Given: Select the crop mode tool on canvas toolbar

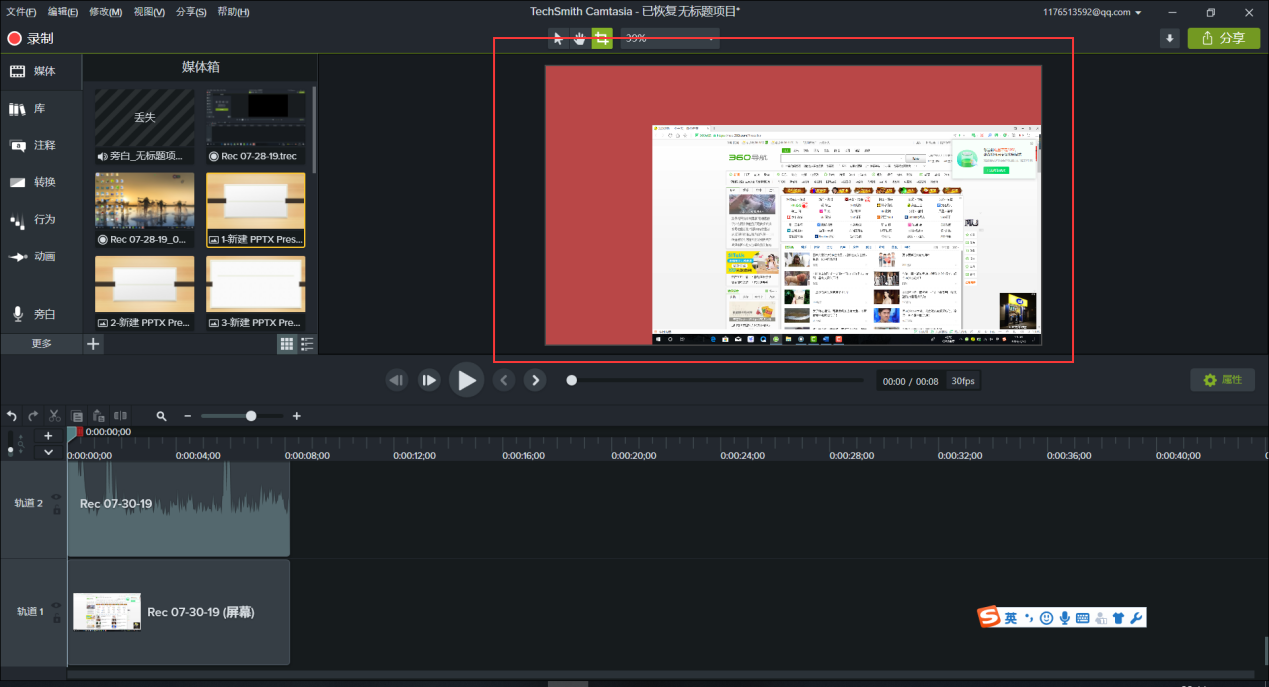Looking at the screenshot, I should point(601,38).
